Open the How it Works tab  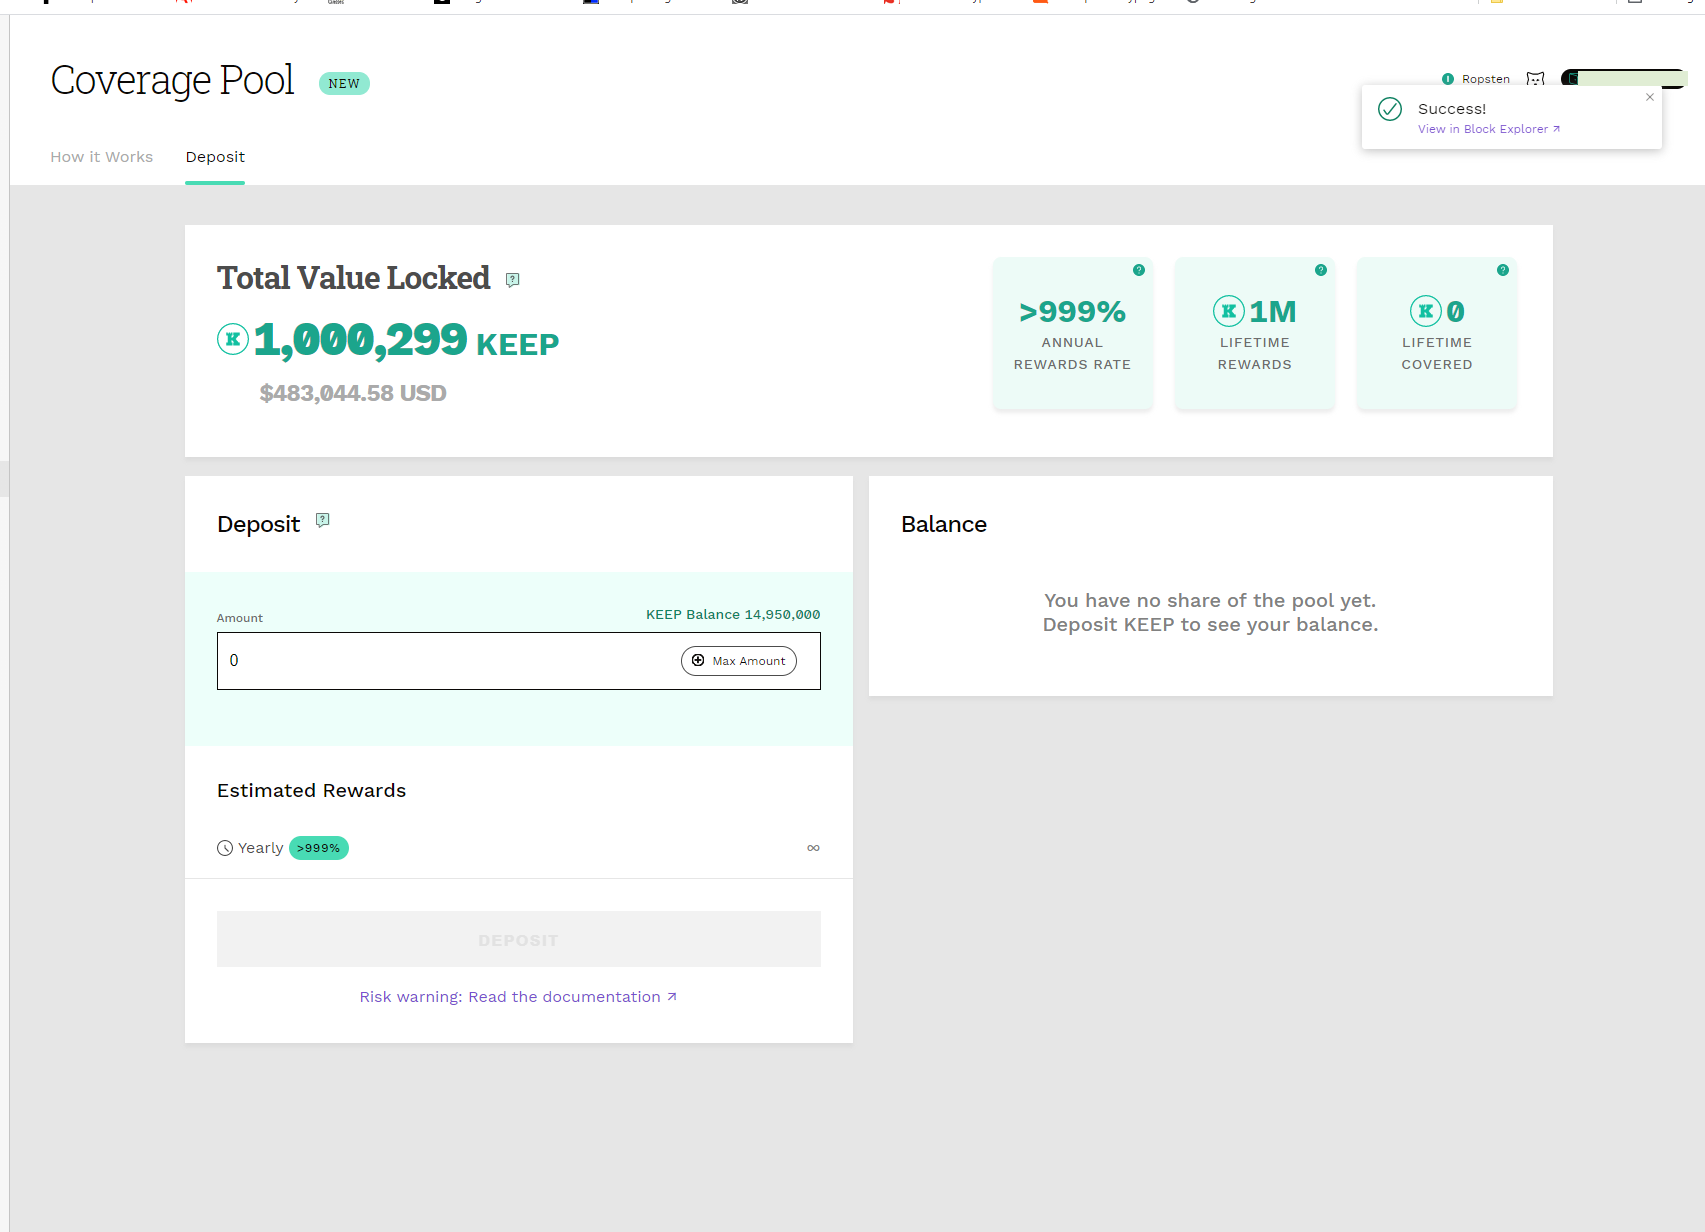click(x=102, y=157)
